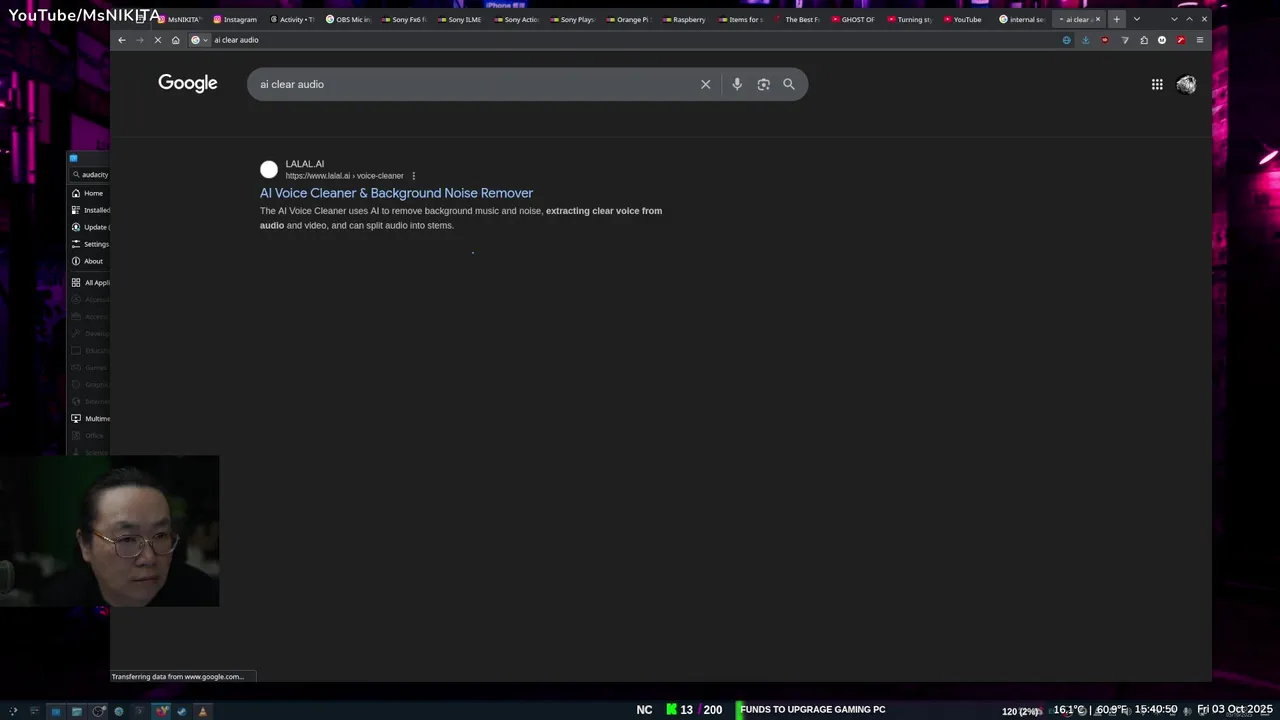The image size is (1280, 720).
Task: Click the lalal.ai voice-cleaner URL text
Action: pos(345,176)
